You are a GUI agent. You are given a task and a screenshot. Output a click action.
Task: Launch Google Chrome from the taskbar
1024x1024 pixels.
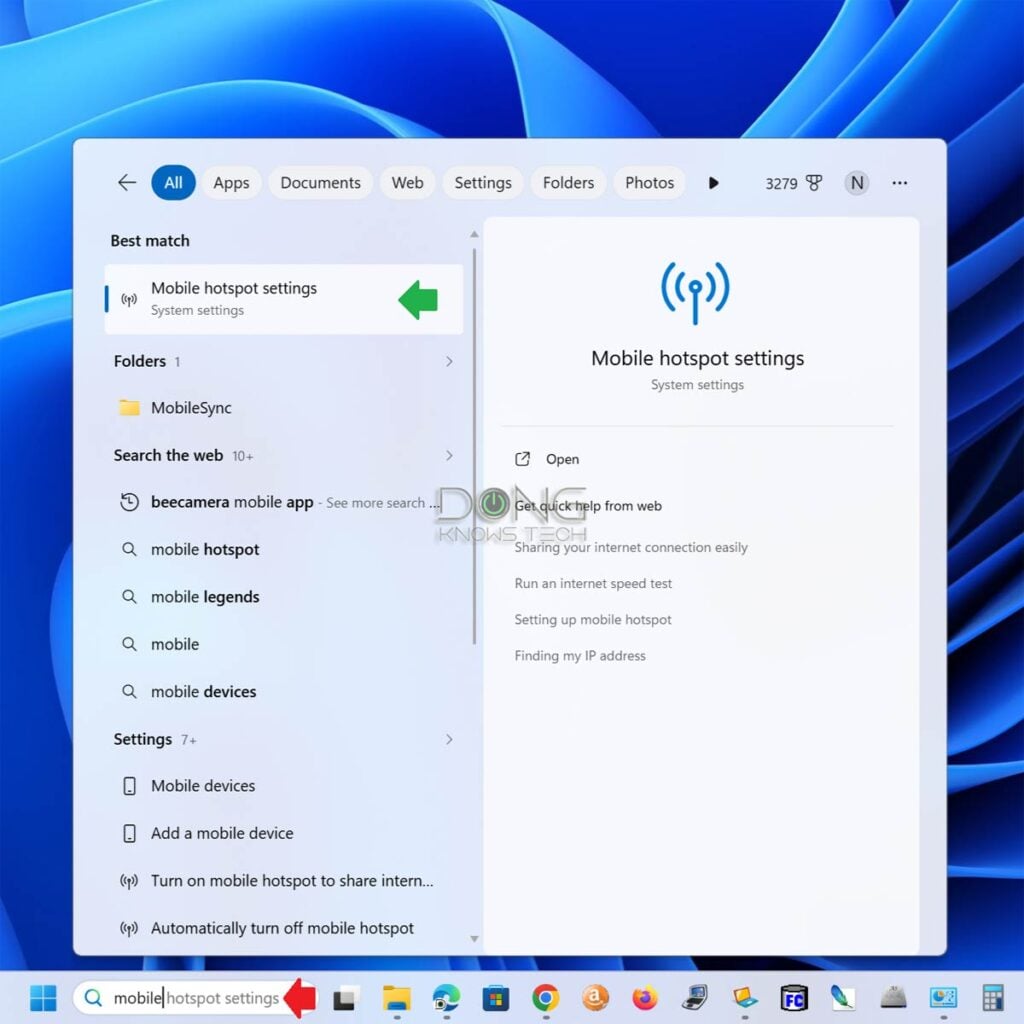click(545, 998)
